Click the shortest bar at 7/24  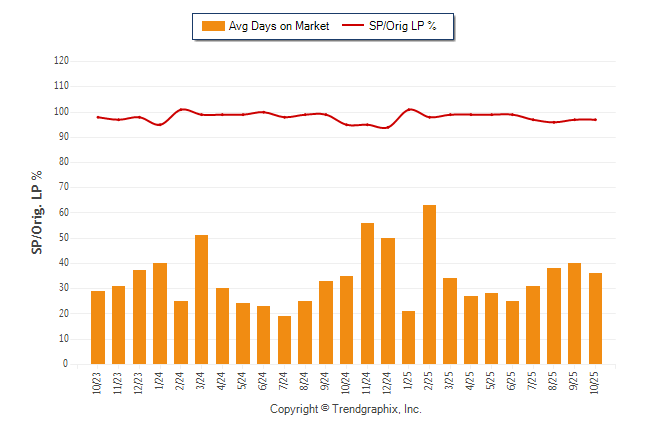284,340
